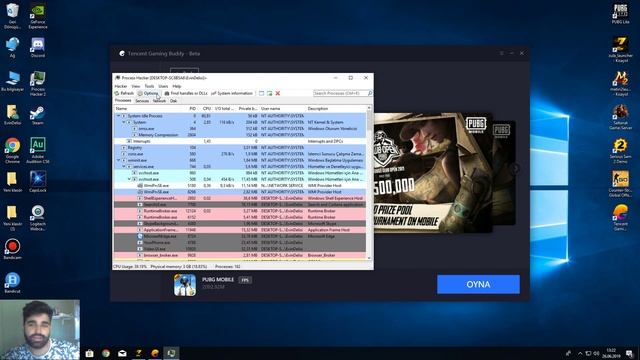Switch to the Disk tab
The image size is (640, 360).
point(173,101)
